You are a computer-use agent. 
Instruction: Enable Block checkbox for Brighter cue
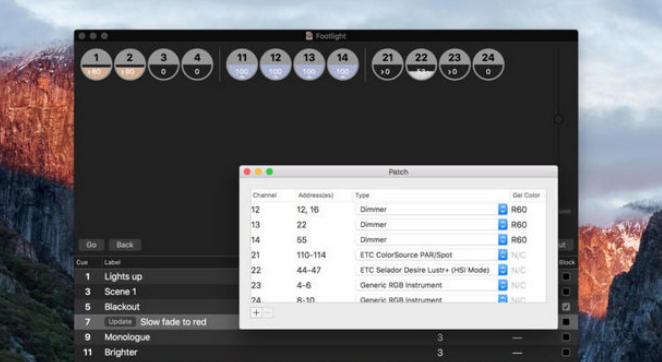tap(566, 352)
